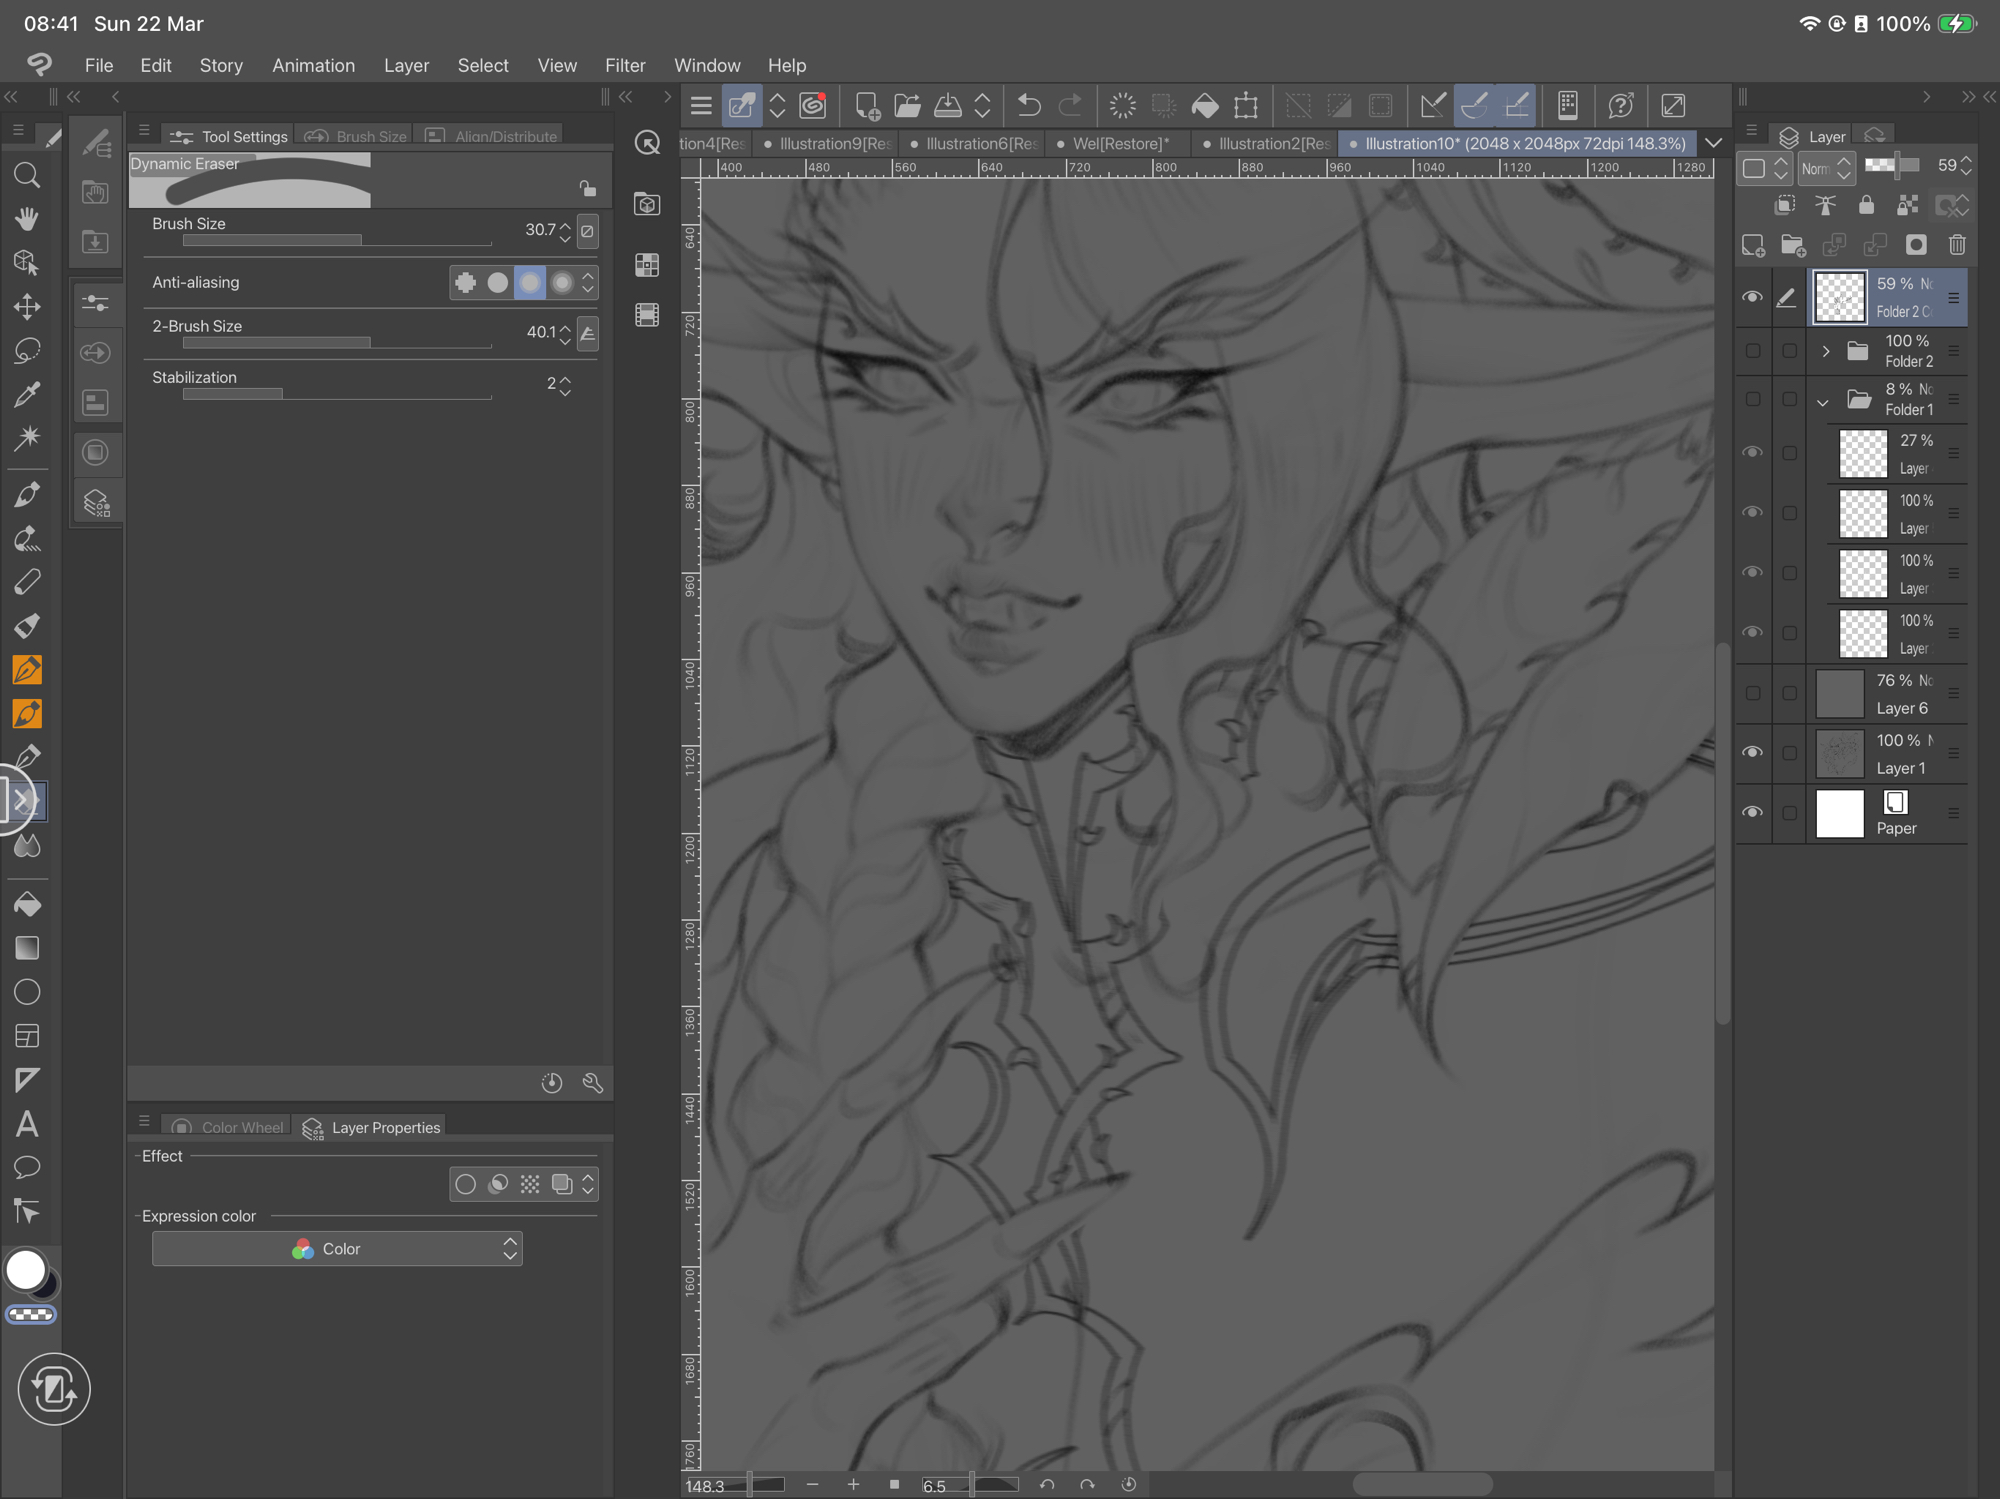Select the Fill bucket tool
The height and width of the screenshot is (1499, 2000).
(x=27, y=904)
